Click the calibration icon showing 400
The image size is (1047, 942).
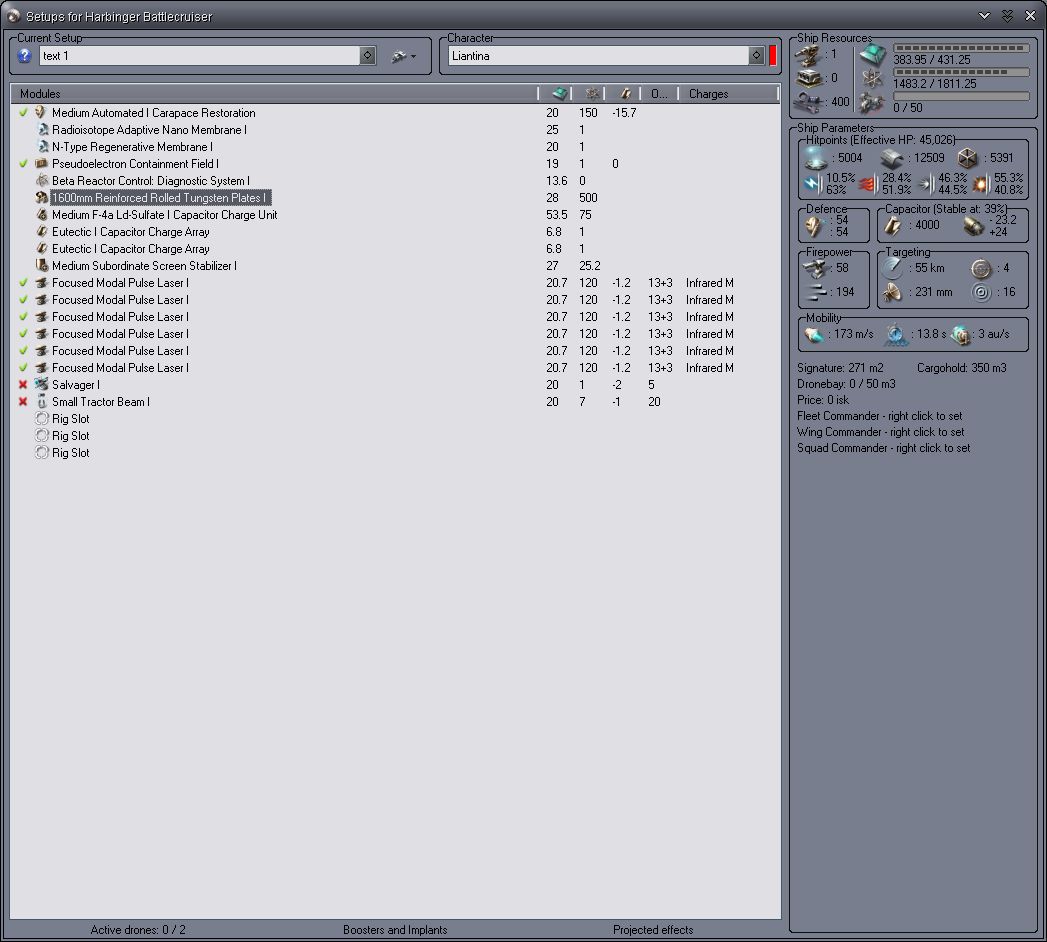click(809, 102)
